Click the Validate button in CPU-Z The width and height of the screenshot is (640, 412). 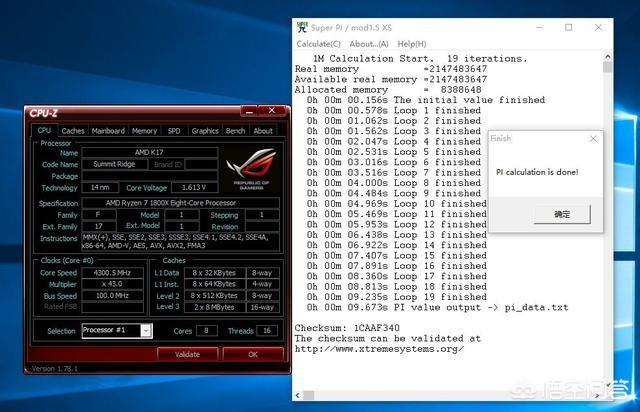point(187,354)
